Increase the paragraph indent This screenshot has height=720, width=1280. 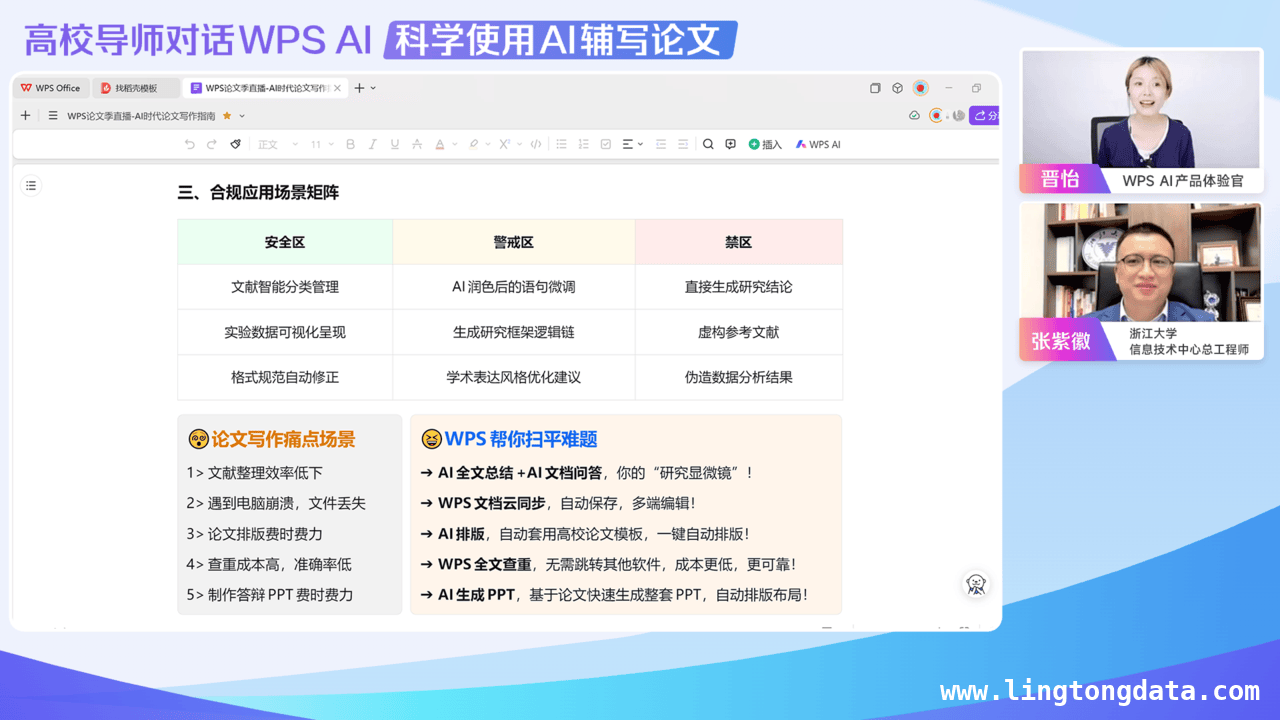pyautogui.click(x=683, y=144)
